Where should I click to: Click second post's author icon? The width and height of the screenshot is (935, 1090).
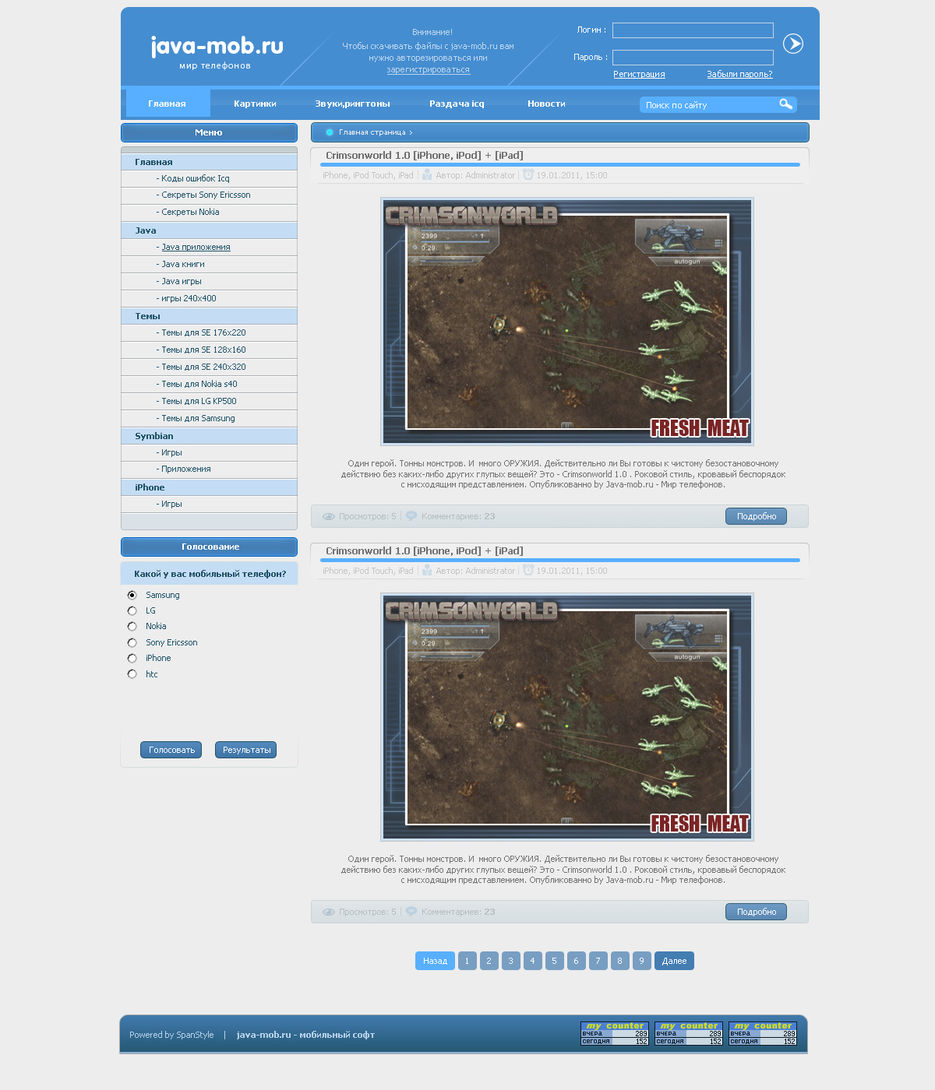[427, 571]
